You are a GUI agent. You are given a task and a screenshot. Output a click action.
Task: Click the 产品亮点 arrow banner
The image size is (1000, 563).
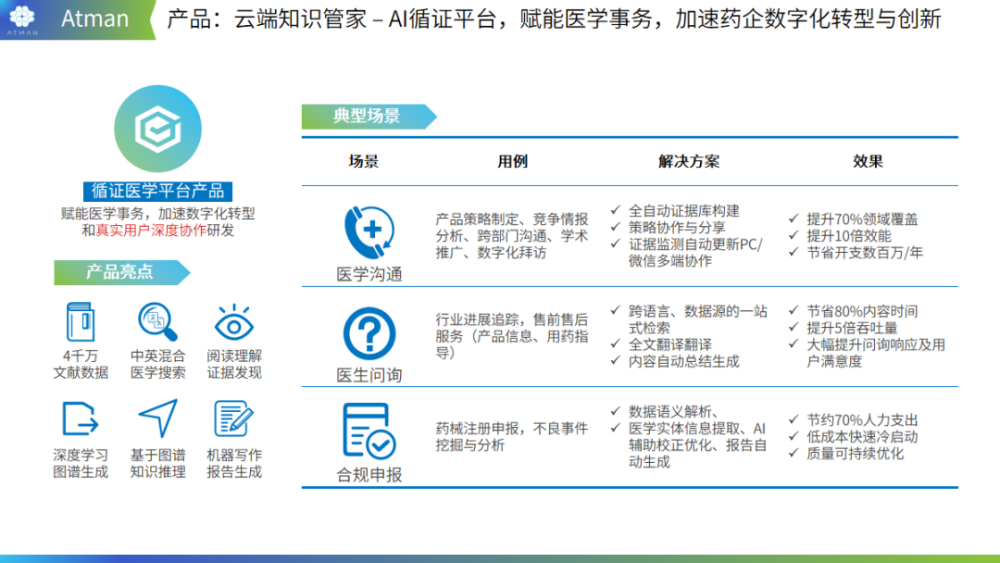[x=122, y=272]
